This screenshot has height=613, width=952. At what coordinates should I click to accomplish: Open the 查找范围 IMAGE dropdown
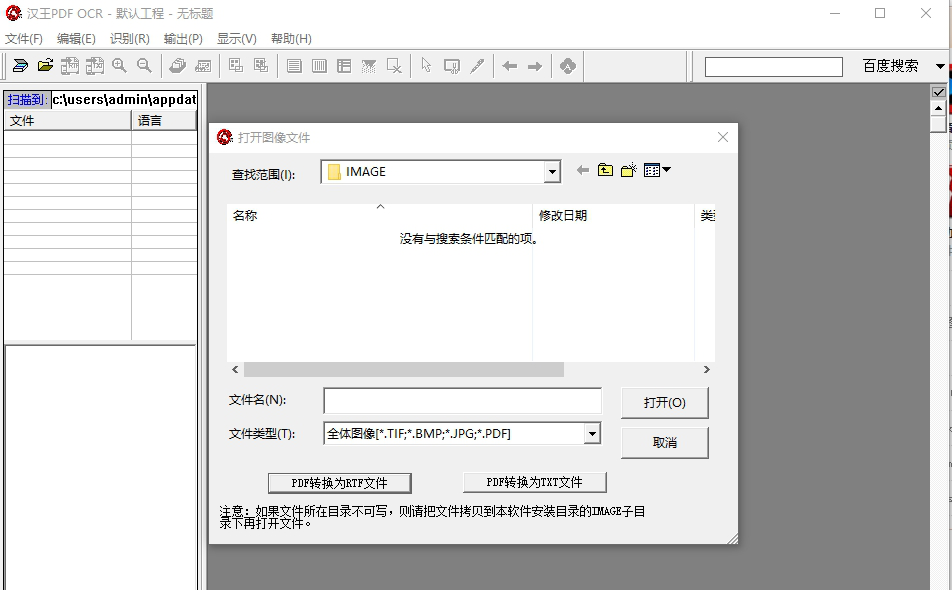(x=552, y=171)
